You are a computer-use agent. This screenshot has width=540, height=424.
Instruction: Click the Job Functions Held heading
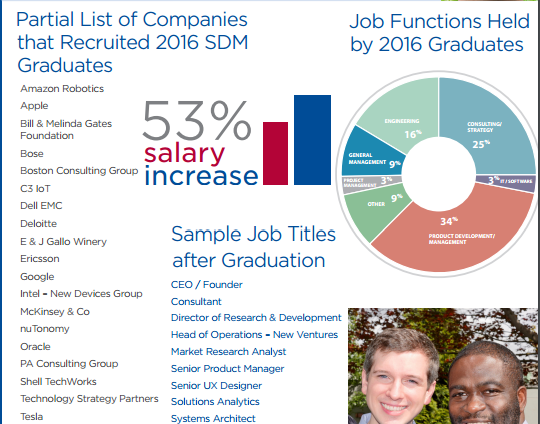point(439,33)
